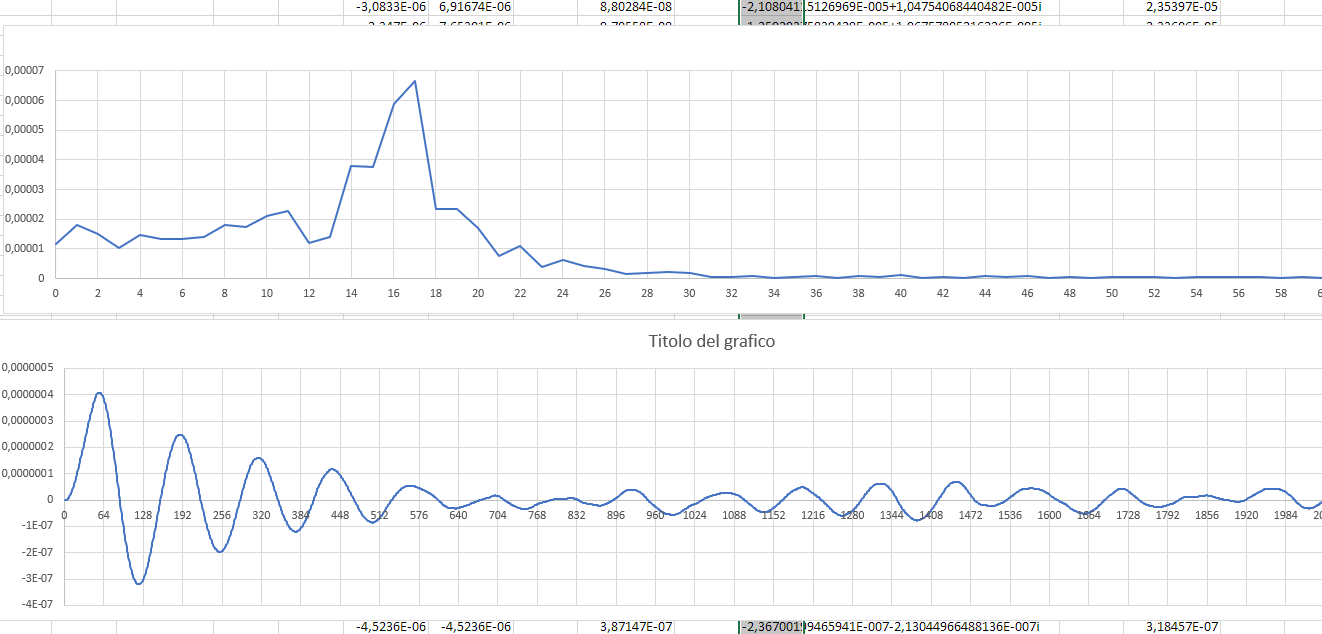
Task: Select cell showing 3,18457E-07
Action: pyautogui.click(x=1182, y=627)
